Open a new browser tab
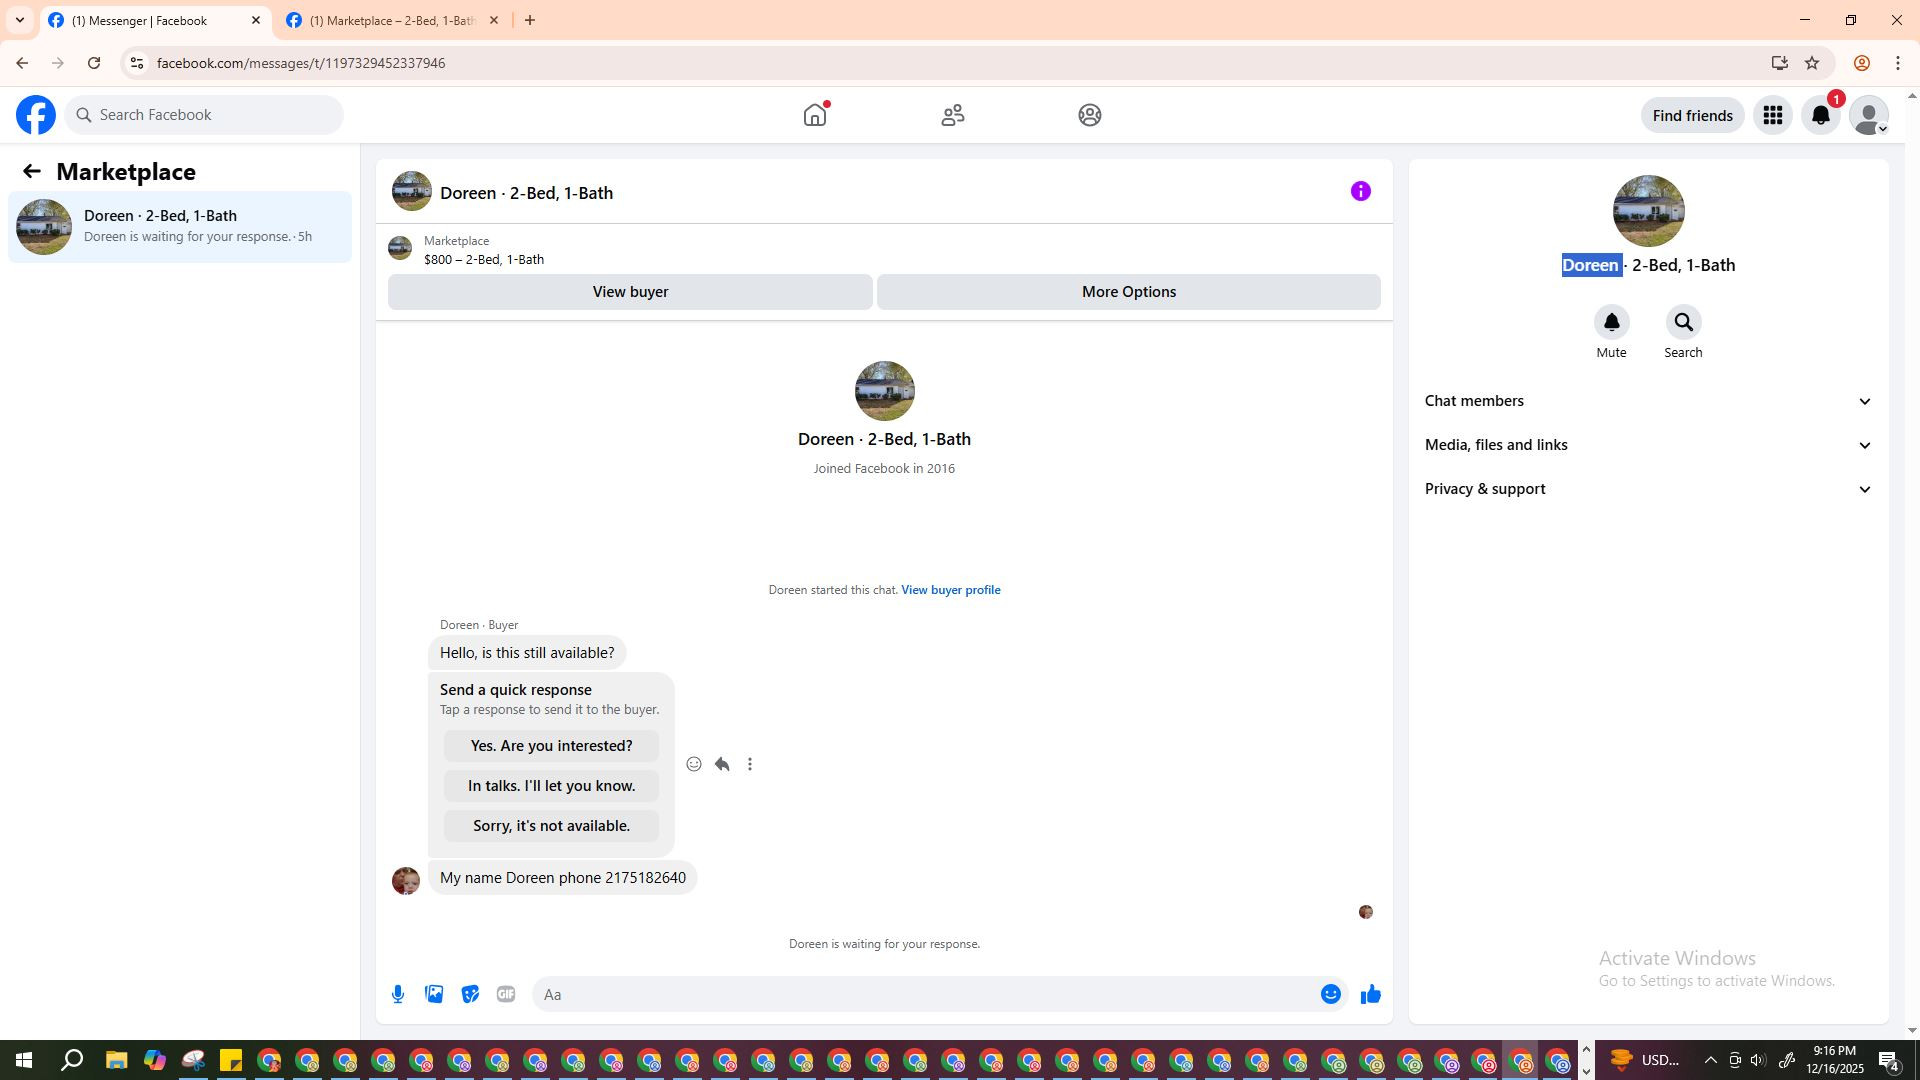 coord(530,20)
